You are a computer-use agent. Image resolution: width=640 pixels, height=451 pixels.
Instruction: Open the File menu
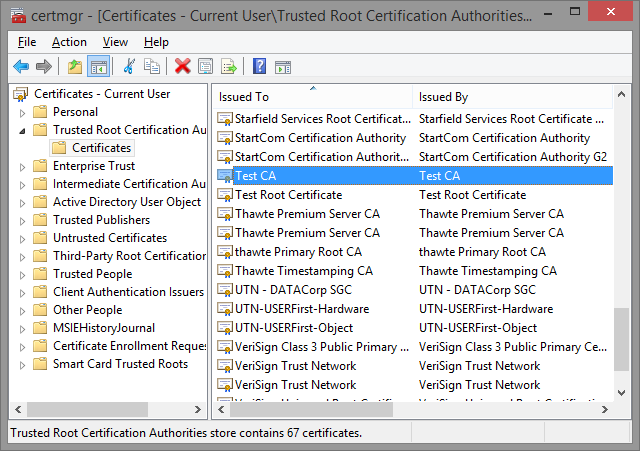(27, 42)
